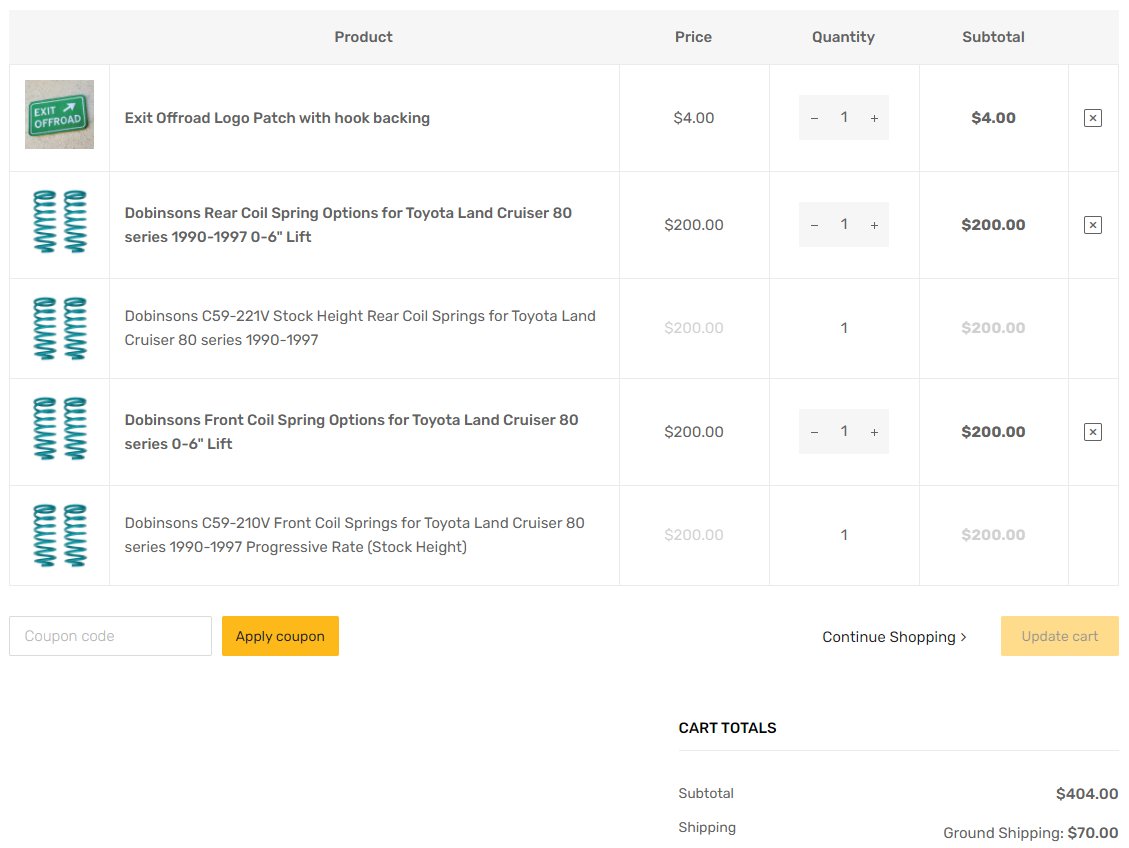Increase quantity of Front Coil Spring Options

[874, 432]
